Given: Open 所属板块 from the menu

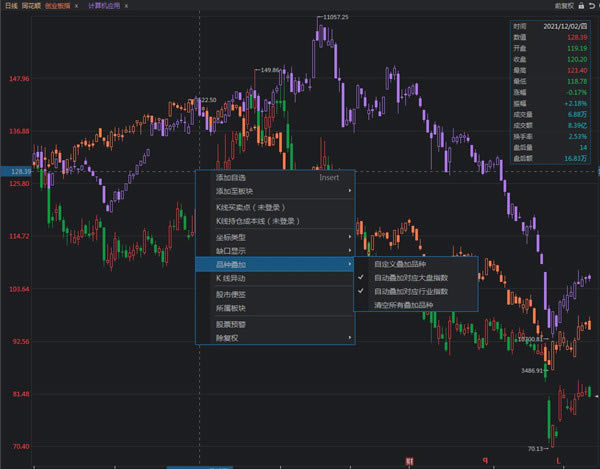Looking at the screenshot, I should point(232,308).
